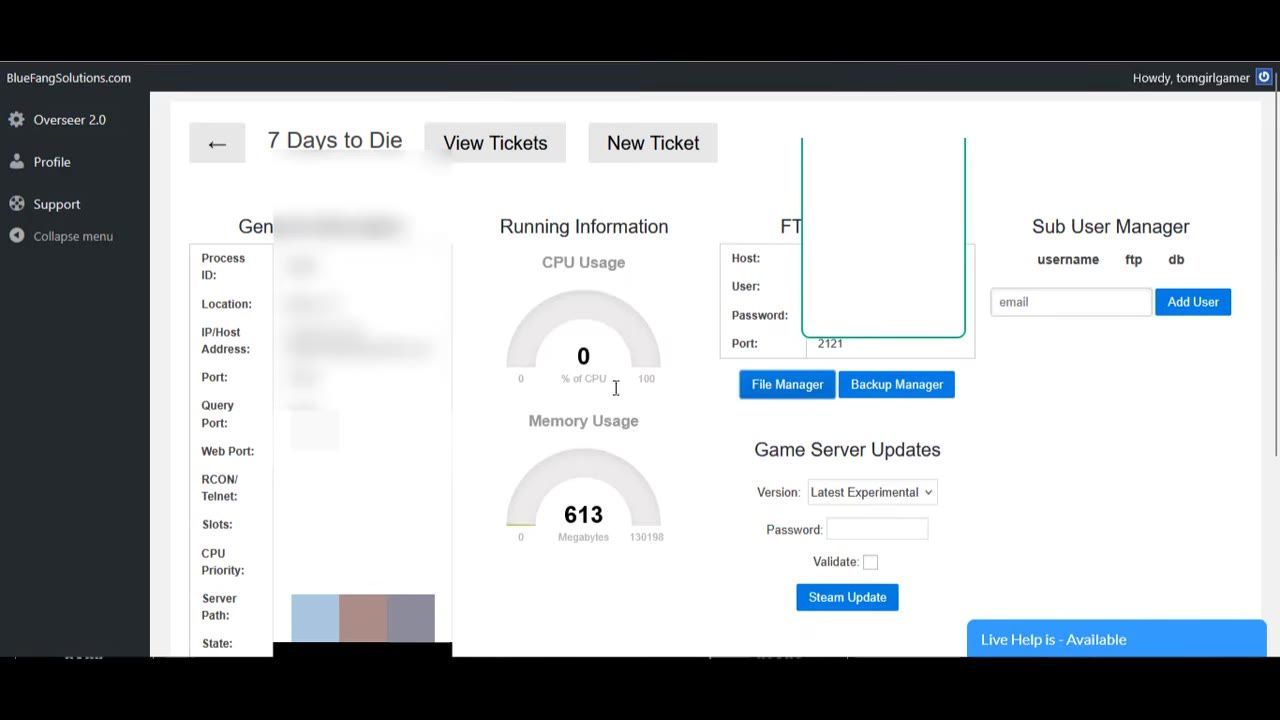The image size is (1280, 720).
Task: Click the CPU Priority label
Action: click(223, 562)
